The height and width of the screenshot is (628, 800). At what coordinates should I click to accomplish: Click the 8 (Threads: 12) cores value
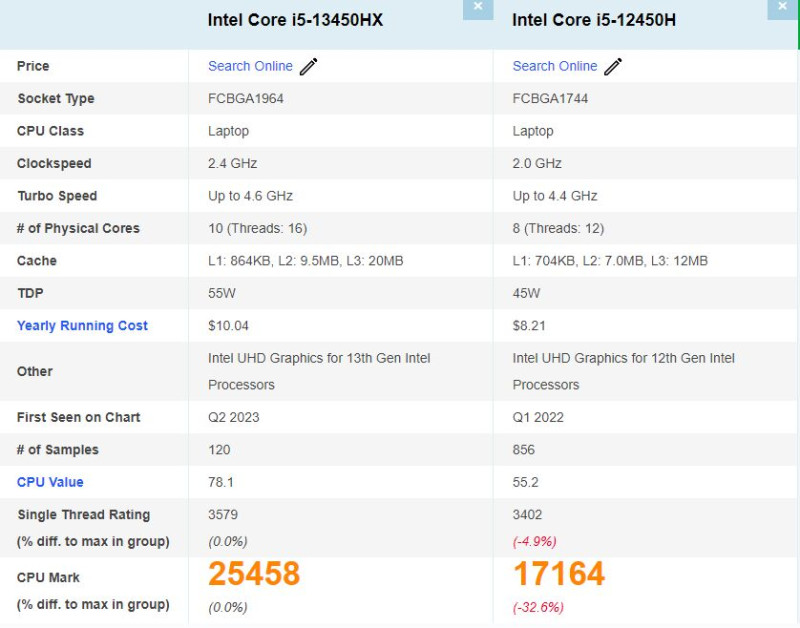[558, 228]
